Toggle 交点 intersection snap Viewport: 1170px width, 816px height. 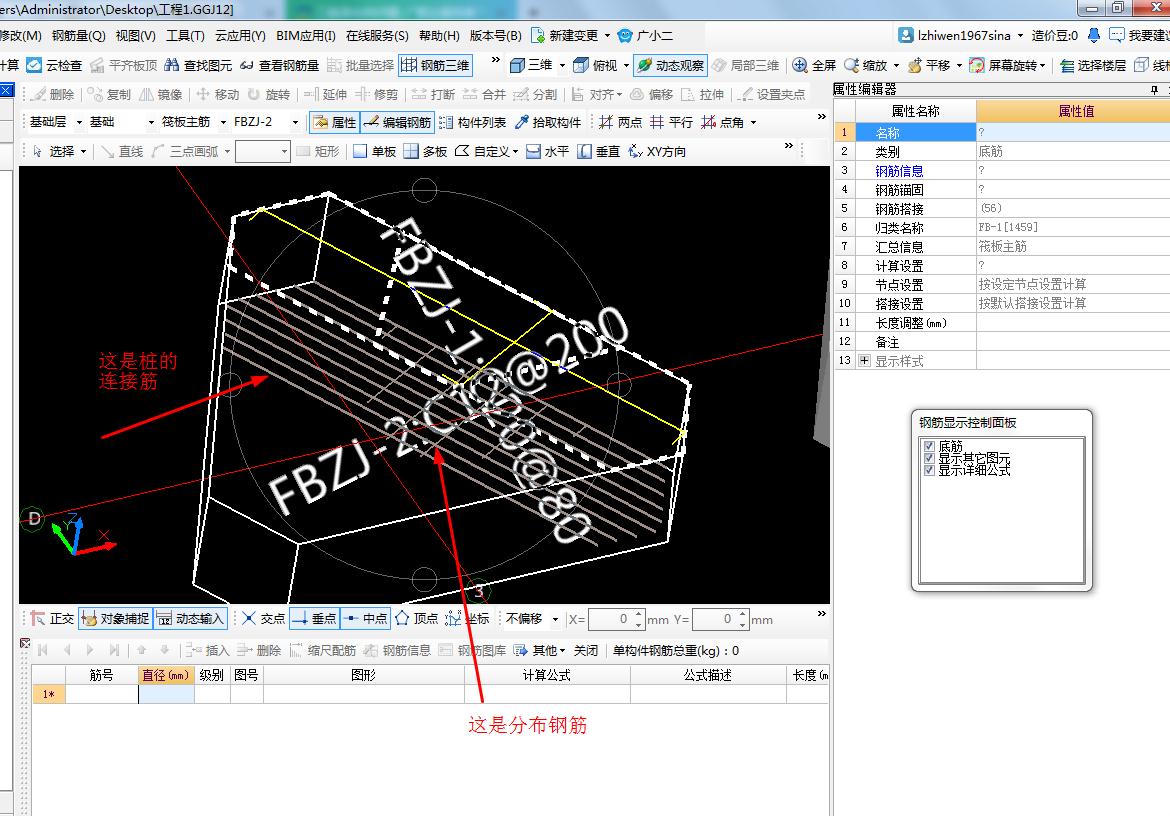tap(263, 618)
